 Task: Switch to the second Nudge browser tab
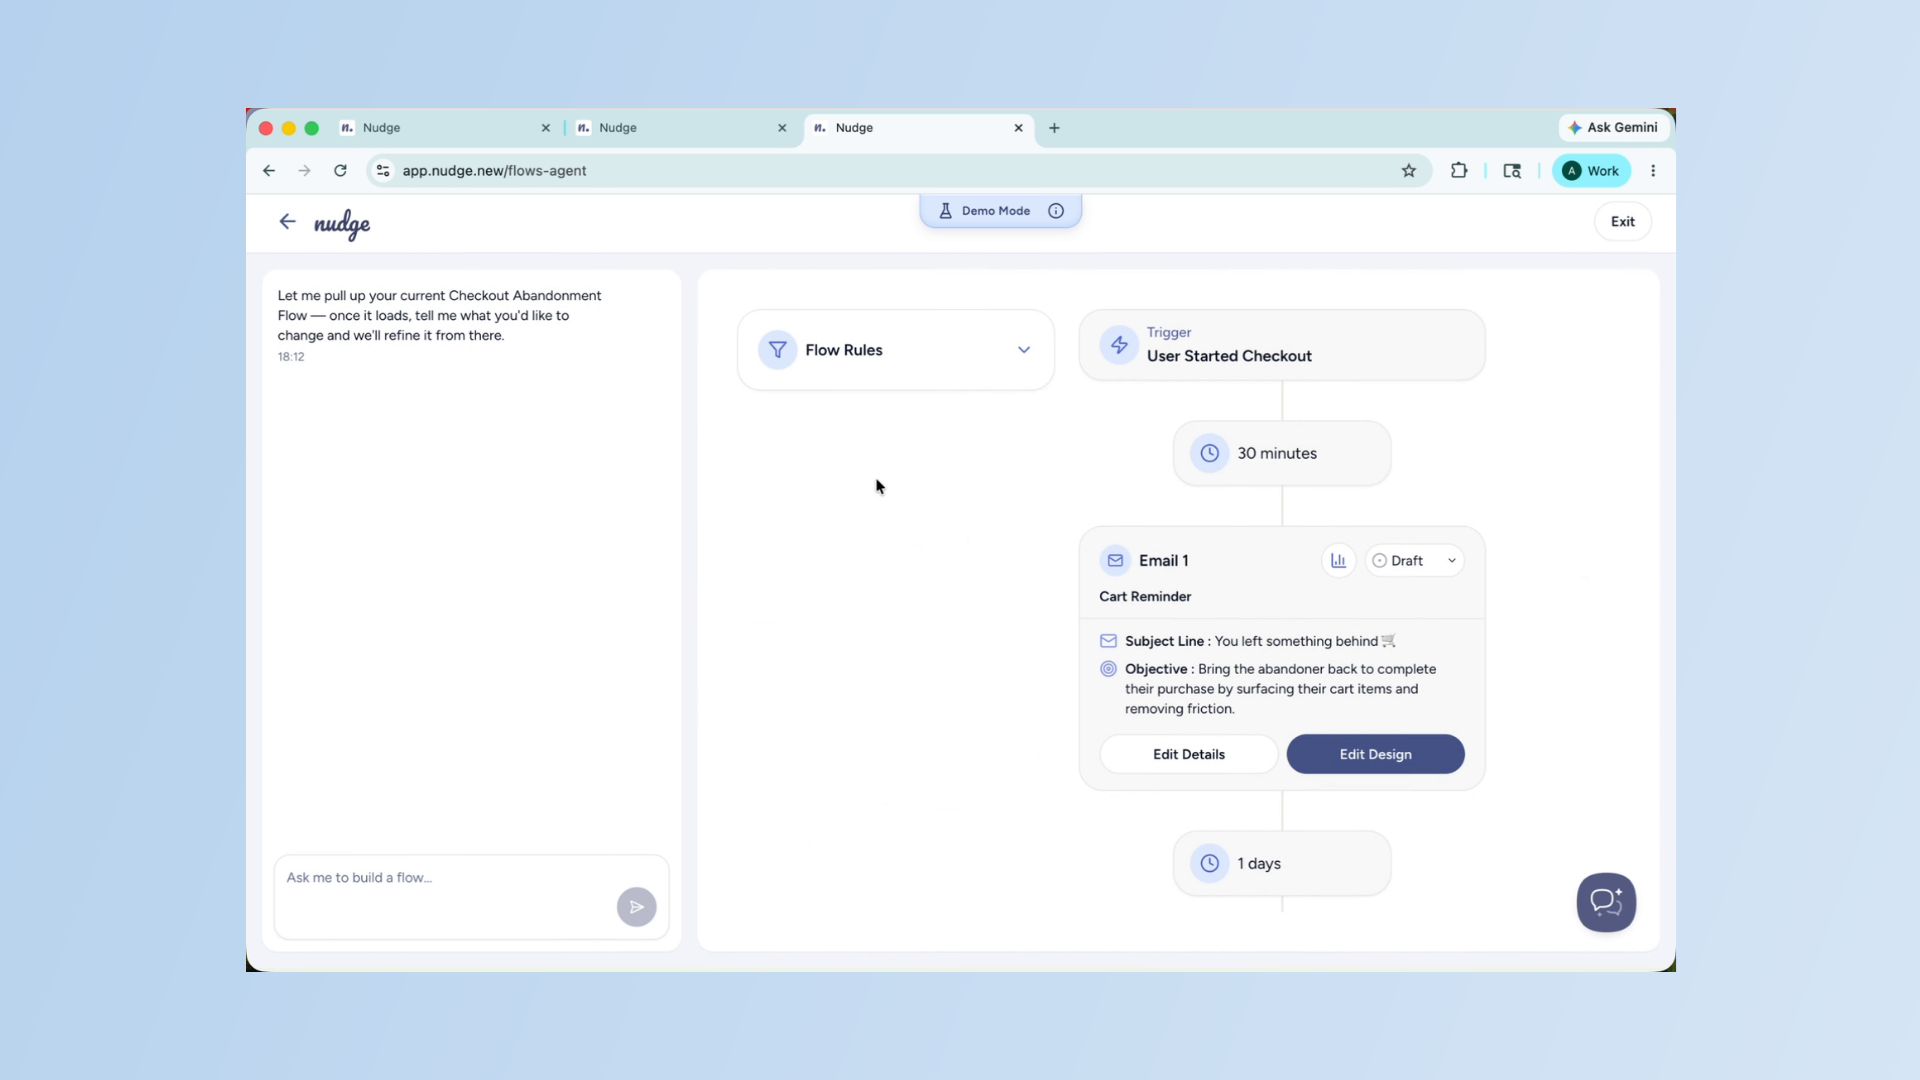click(681, 128)
